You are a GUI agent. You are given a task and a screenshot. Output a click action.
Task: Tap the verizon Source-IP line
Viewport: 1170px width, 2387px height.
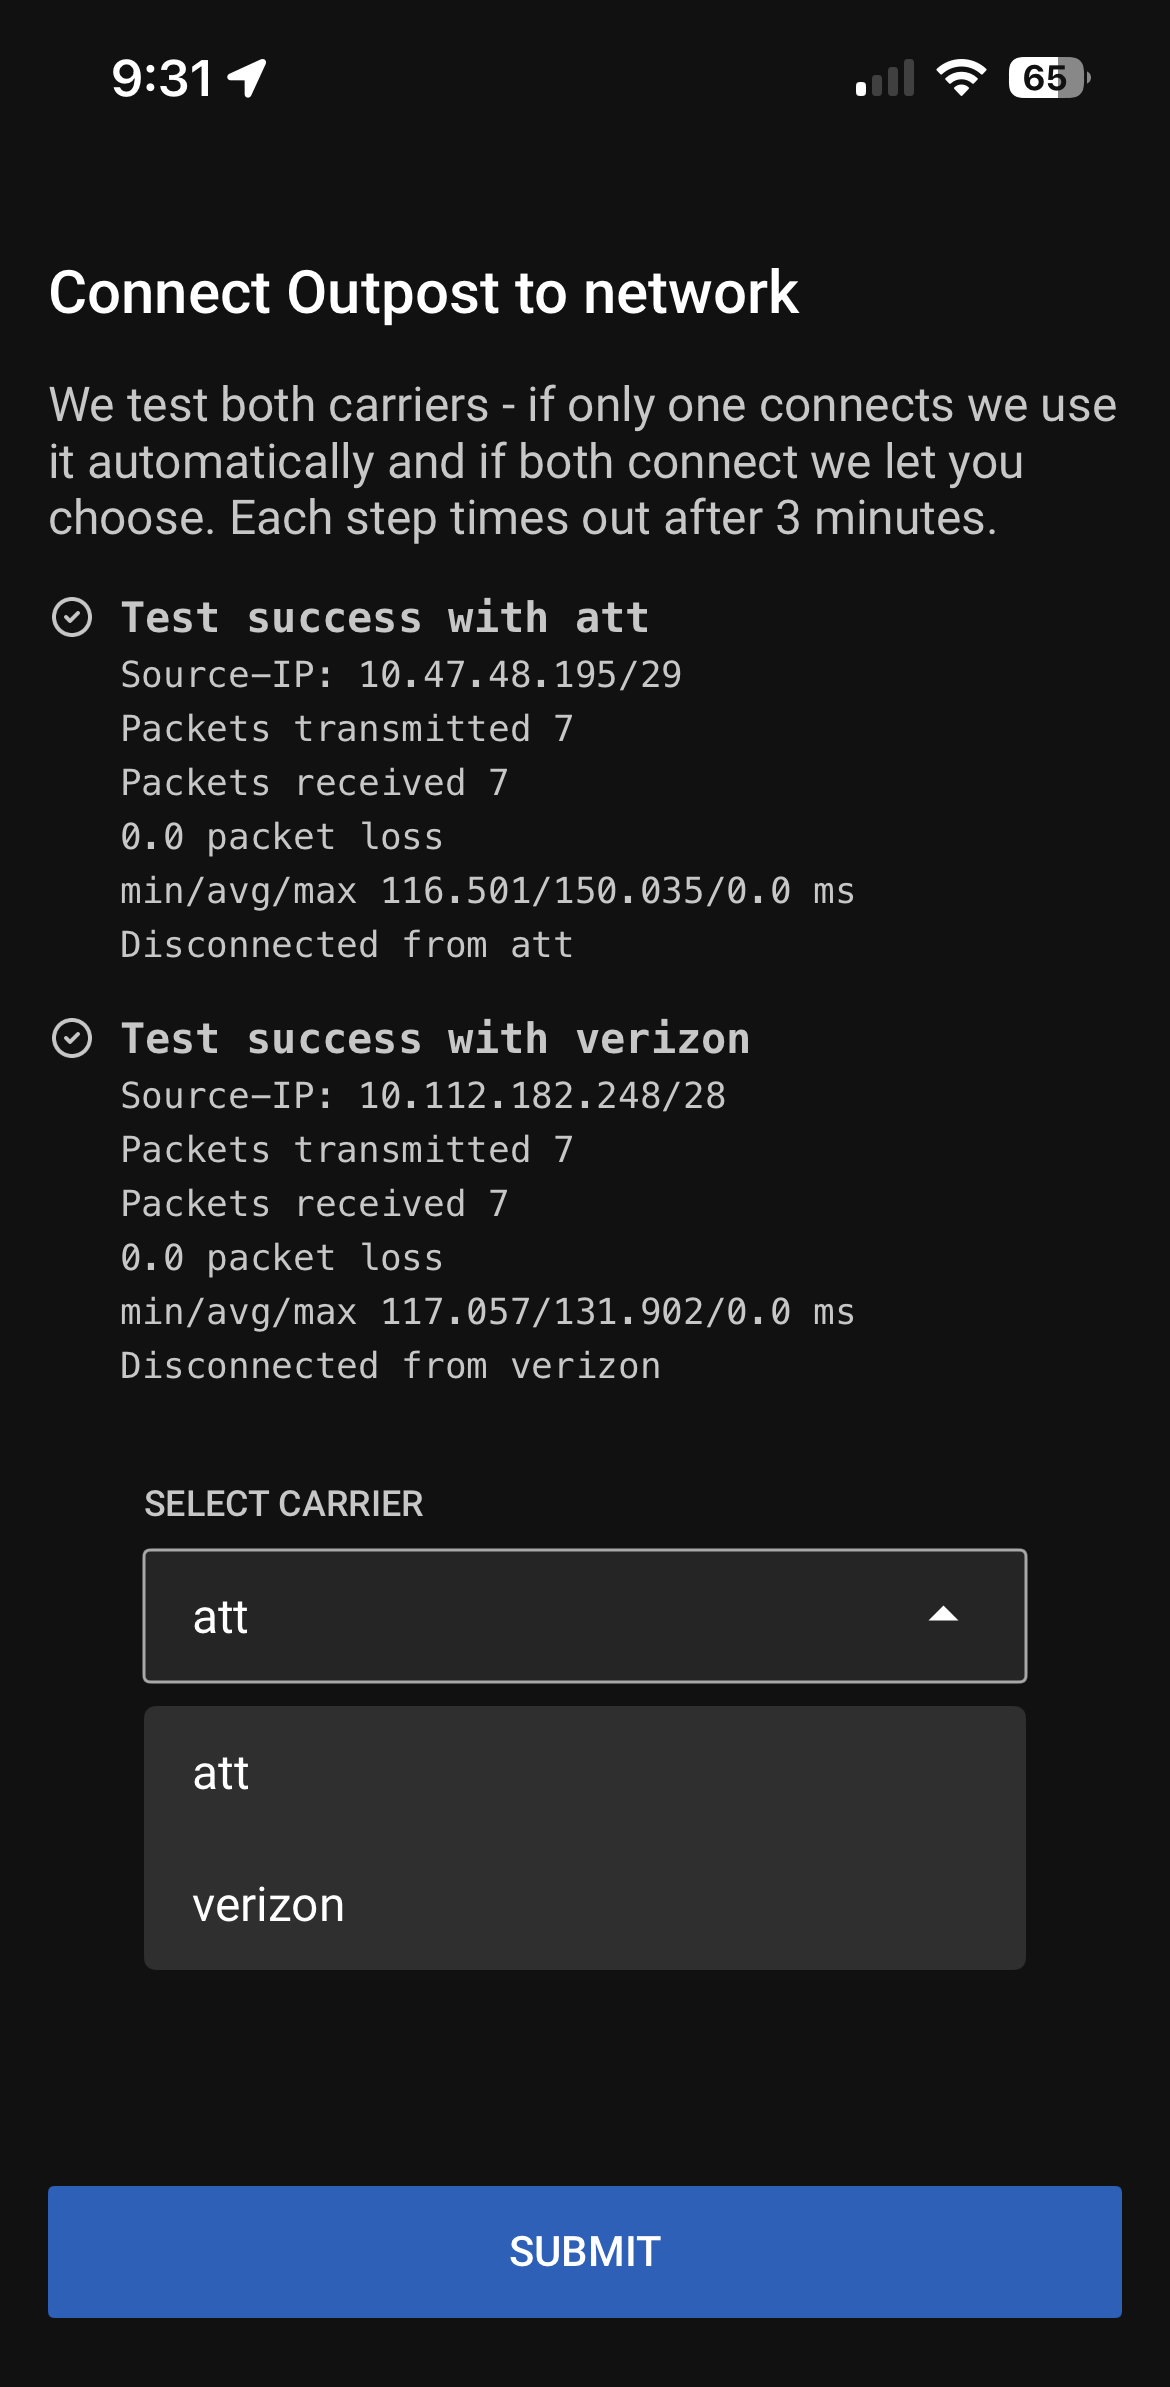[423, 1096]
